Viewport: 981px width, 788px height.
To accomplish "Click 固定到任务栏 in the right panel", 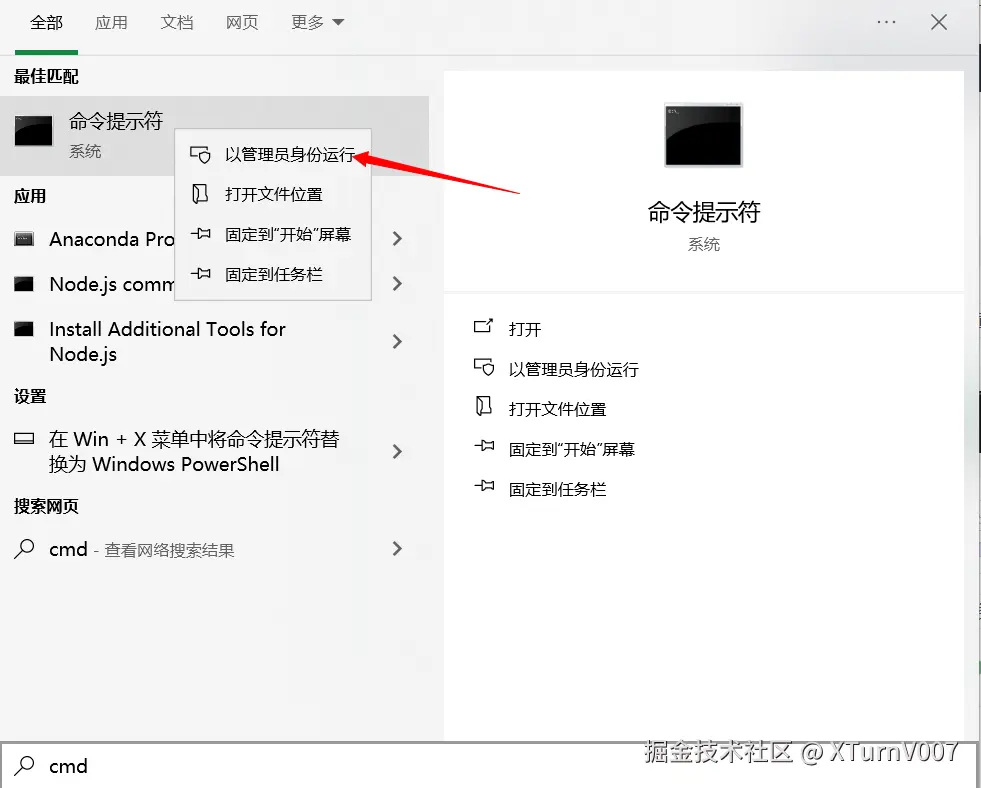I will pyautogui.click(x=558, y=488).
